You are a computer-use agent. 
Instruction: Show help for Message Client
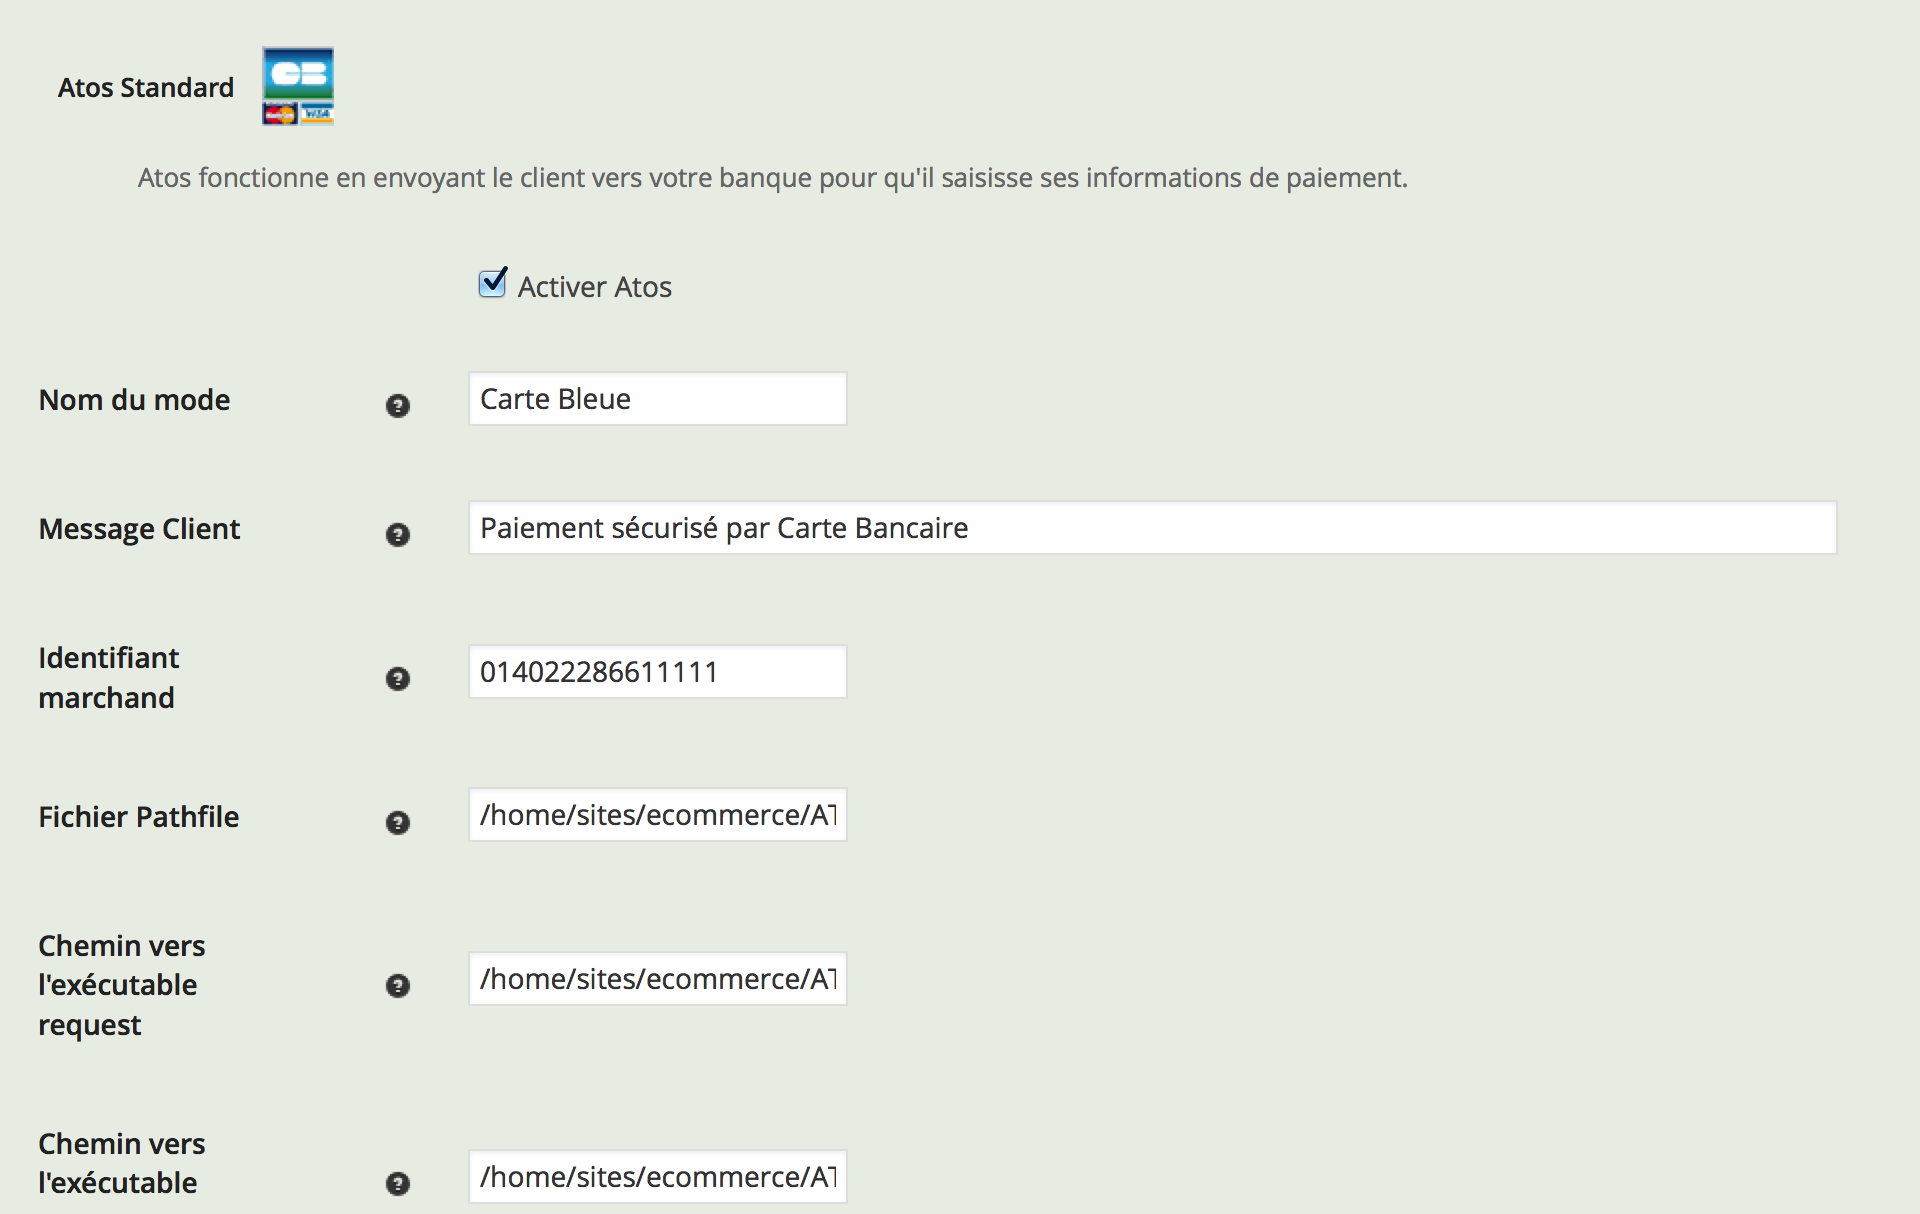(398, 534)
